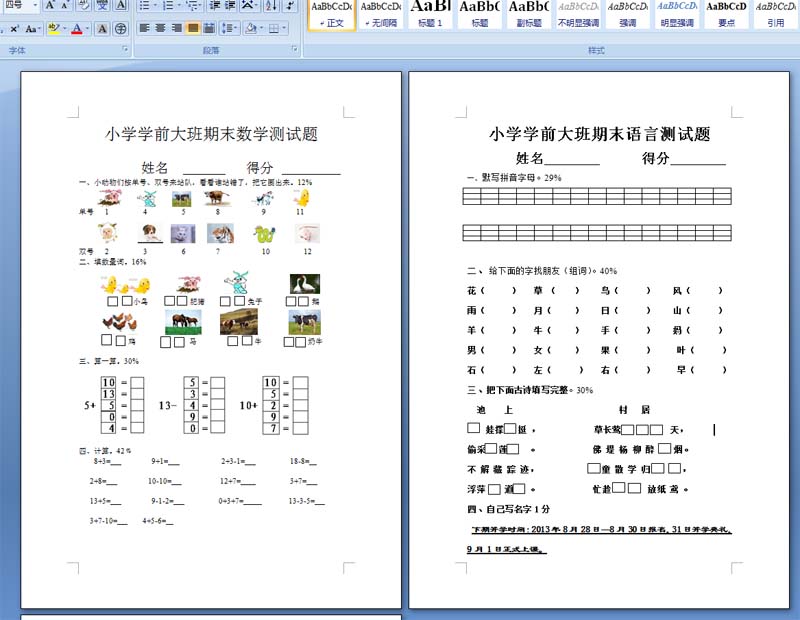Apply the plain 标题 style
The width and height of the screenshot is (800, 620).
pyautogui.click(x=480, y=15)
